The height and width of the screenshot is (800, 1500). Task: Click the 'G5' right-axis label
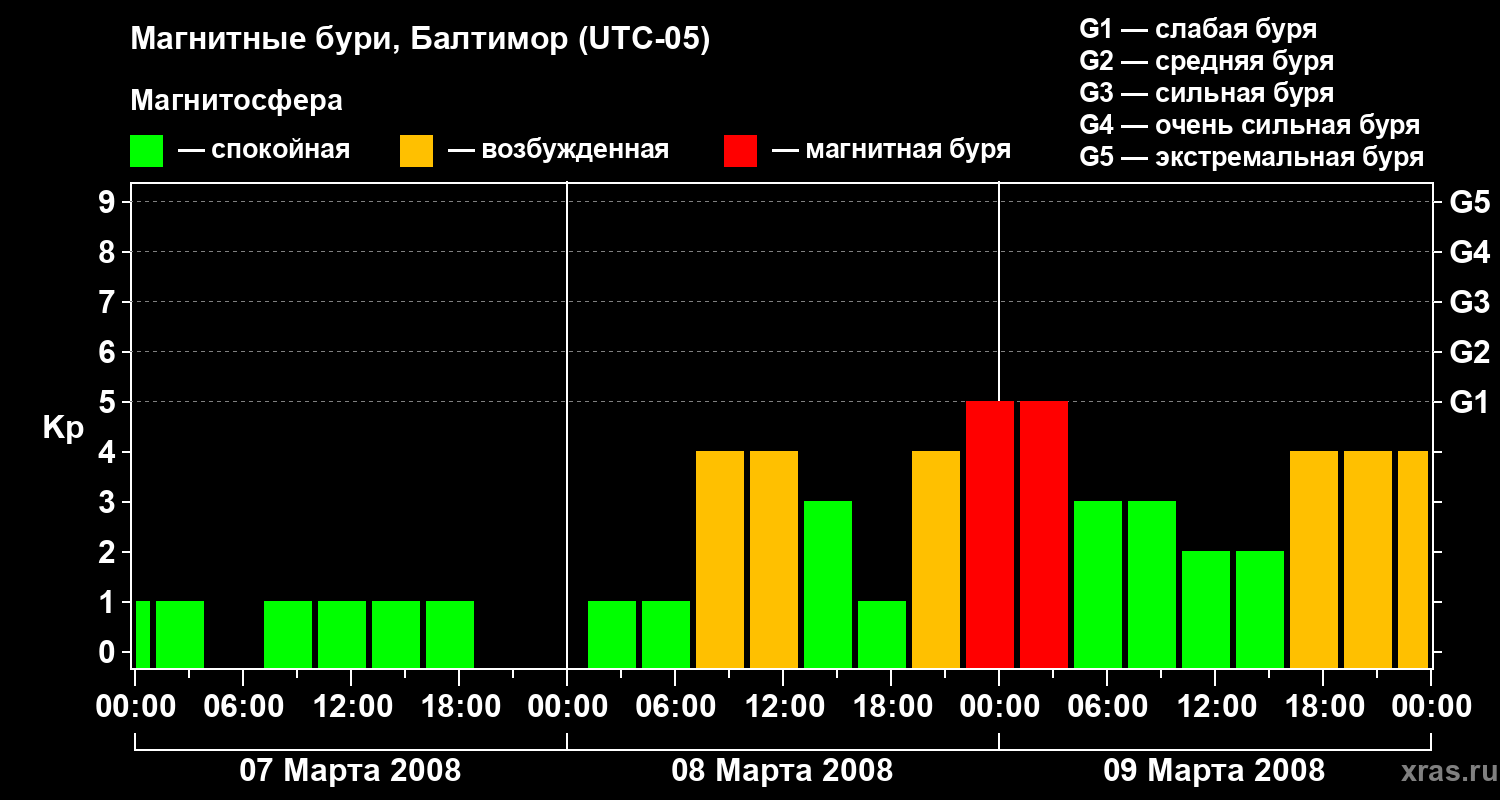(1469, 202)
